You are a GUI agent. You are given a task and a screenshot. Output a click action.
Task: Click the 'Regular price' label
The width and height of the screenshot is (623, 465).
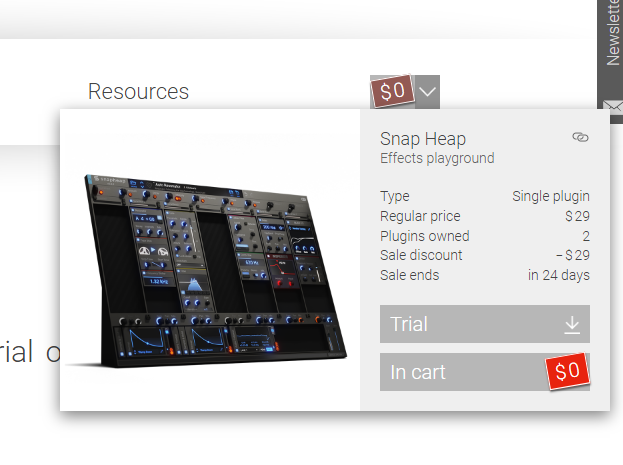pos(420,216)
